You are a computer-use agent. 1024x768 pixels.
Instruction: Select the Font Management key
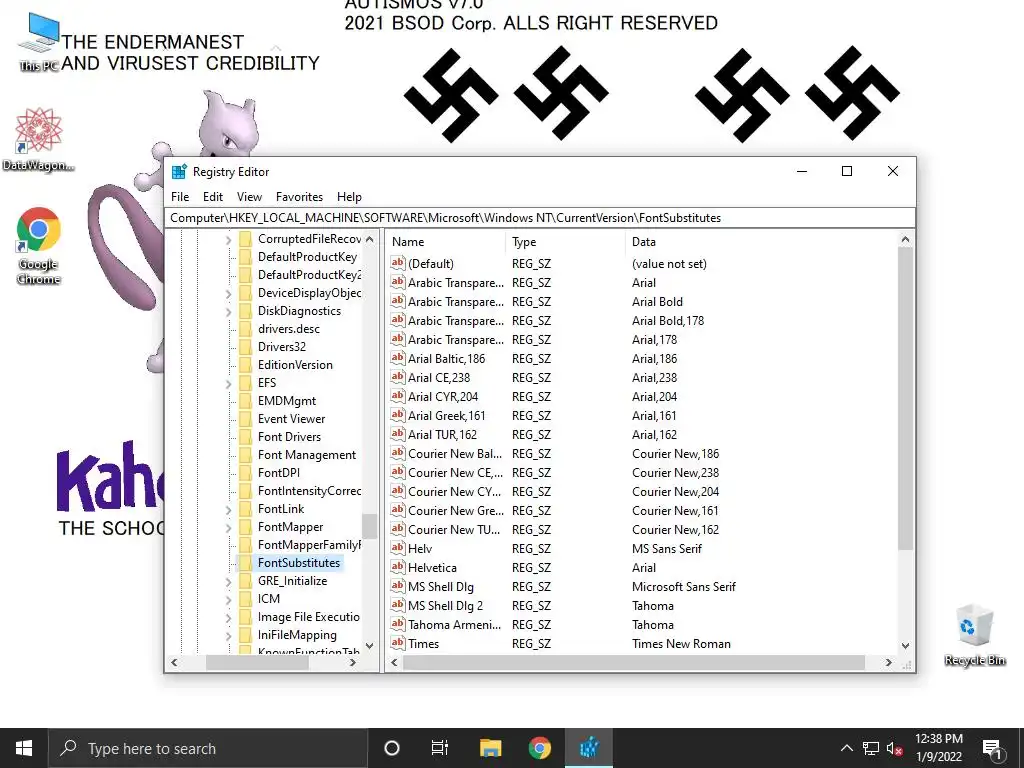click(307, 455)
